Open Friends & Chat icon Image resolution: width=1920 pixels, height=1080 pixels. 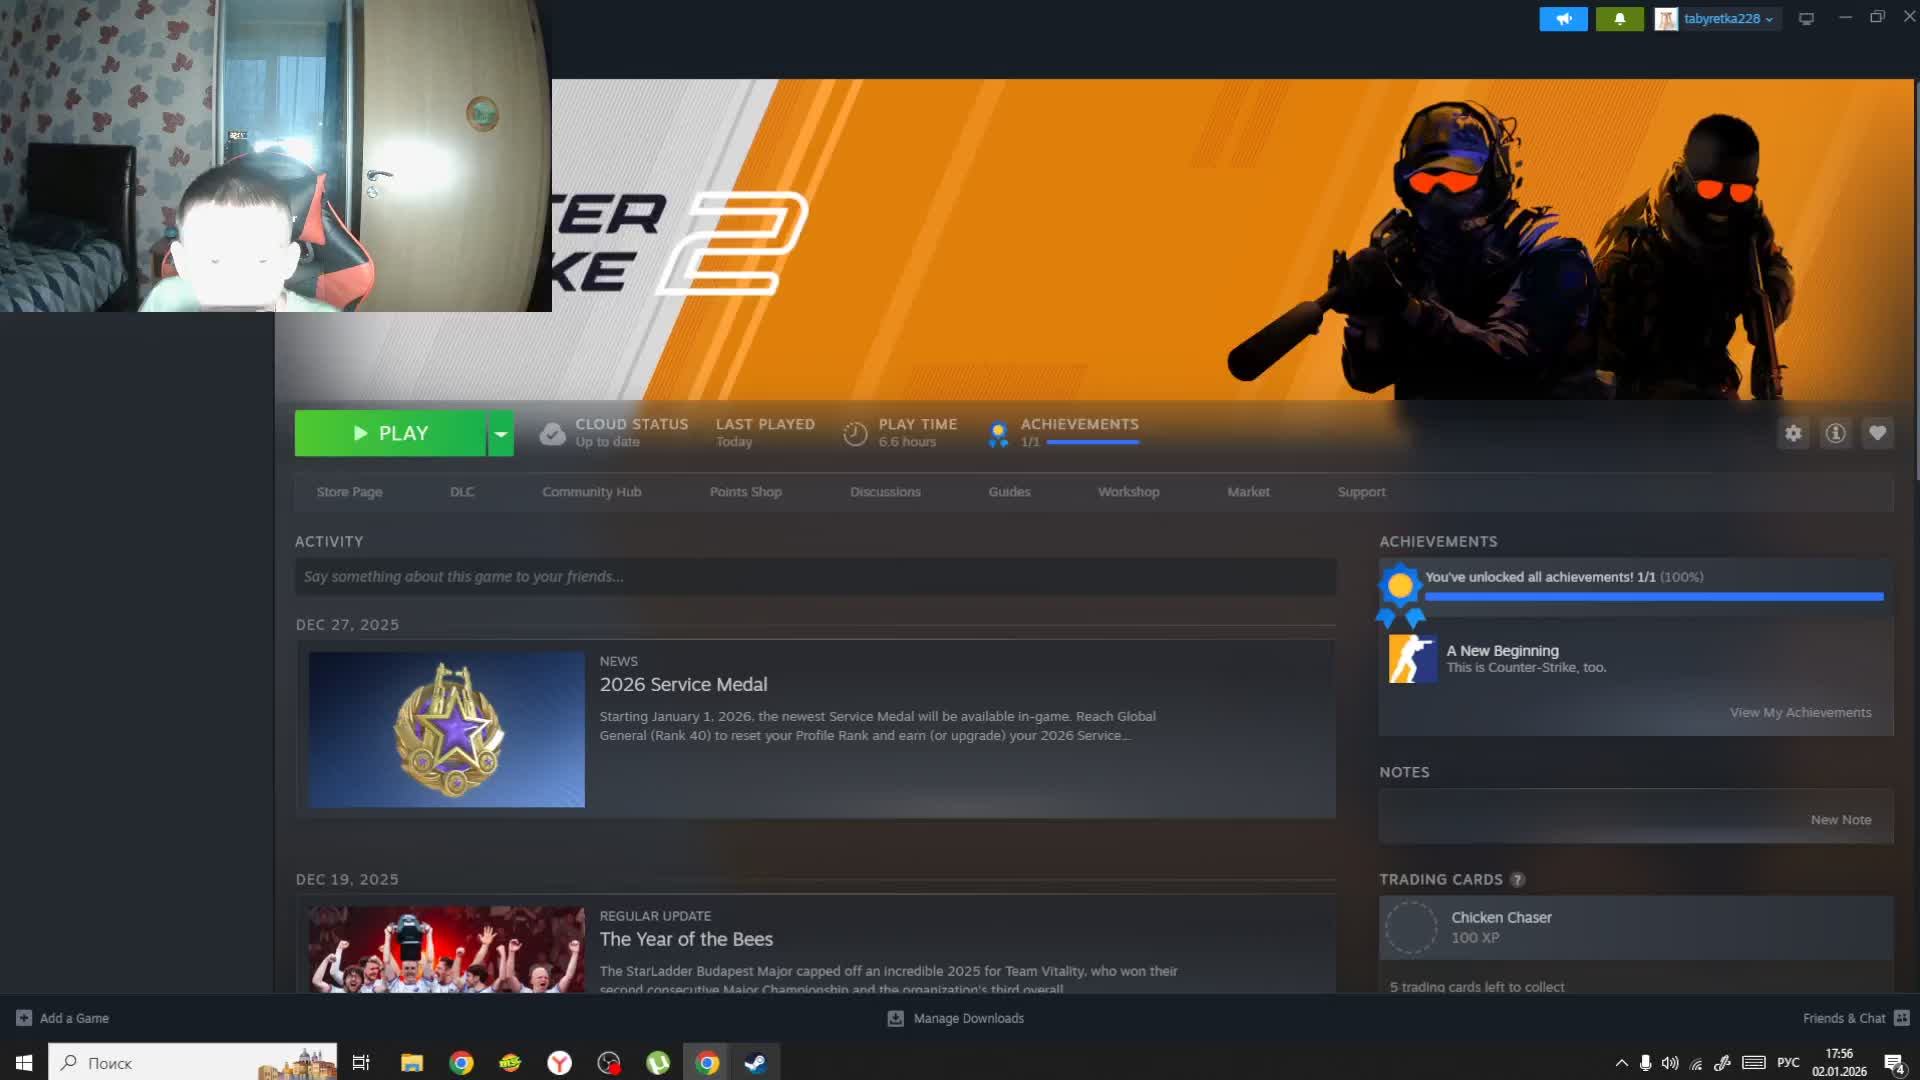point(1901,1018)
